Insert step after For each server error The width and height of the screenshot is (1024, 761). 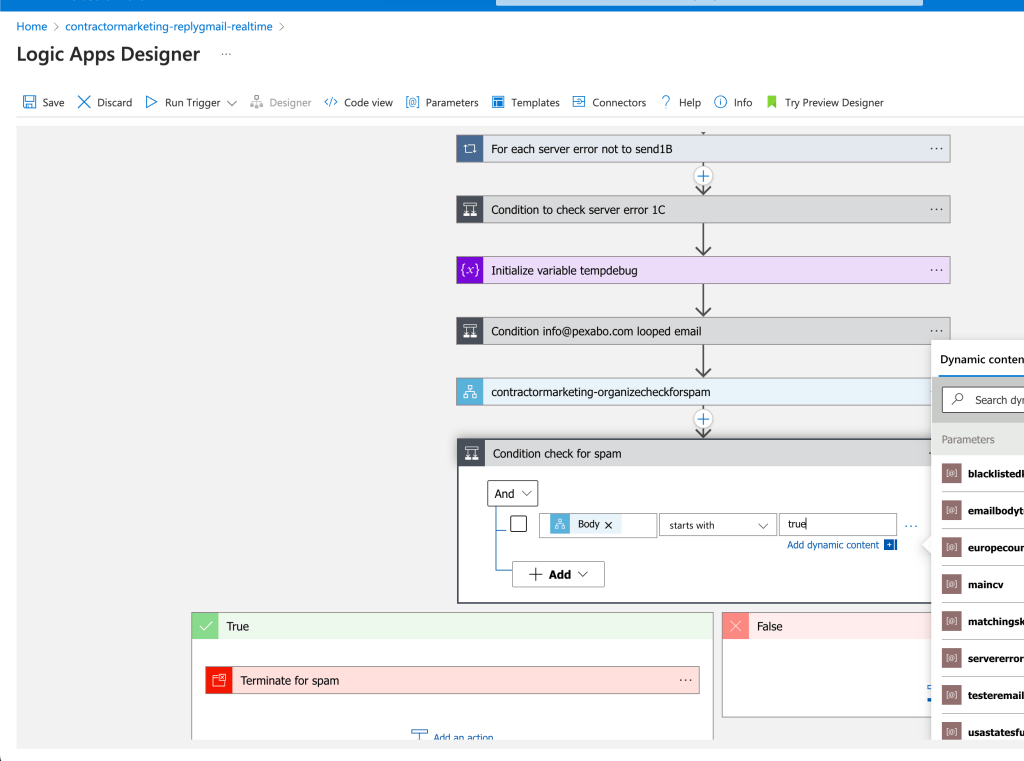tap(703, 176)
